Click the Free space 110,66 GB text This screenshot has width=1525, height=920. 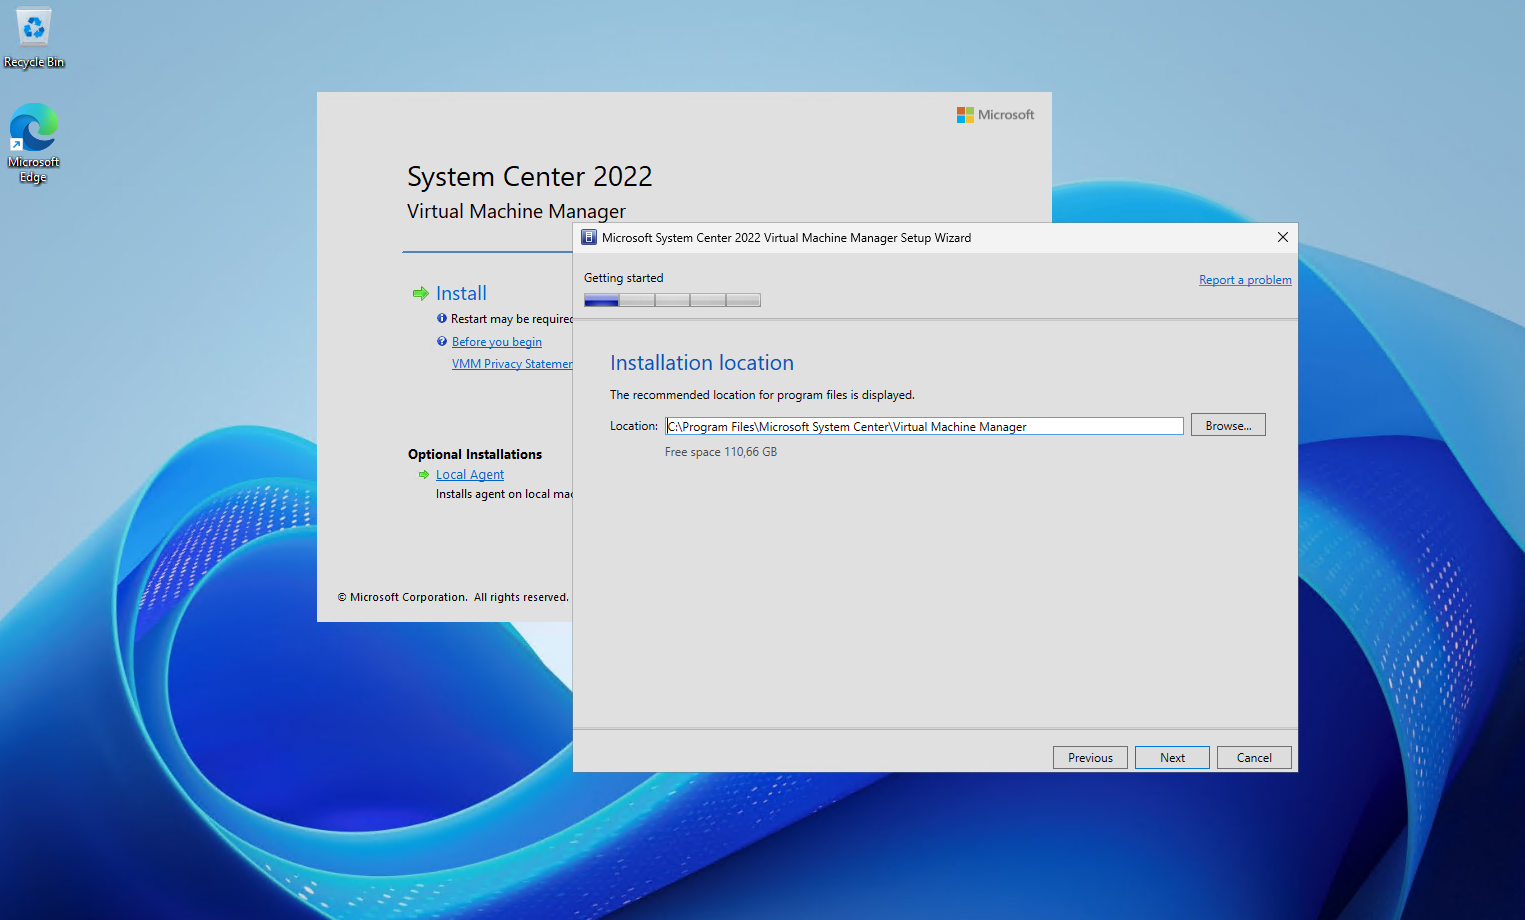[721, 452]
